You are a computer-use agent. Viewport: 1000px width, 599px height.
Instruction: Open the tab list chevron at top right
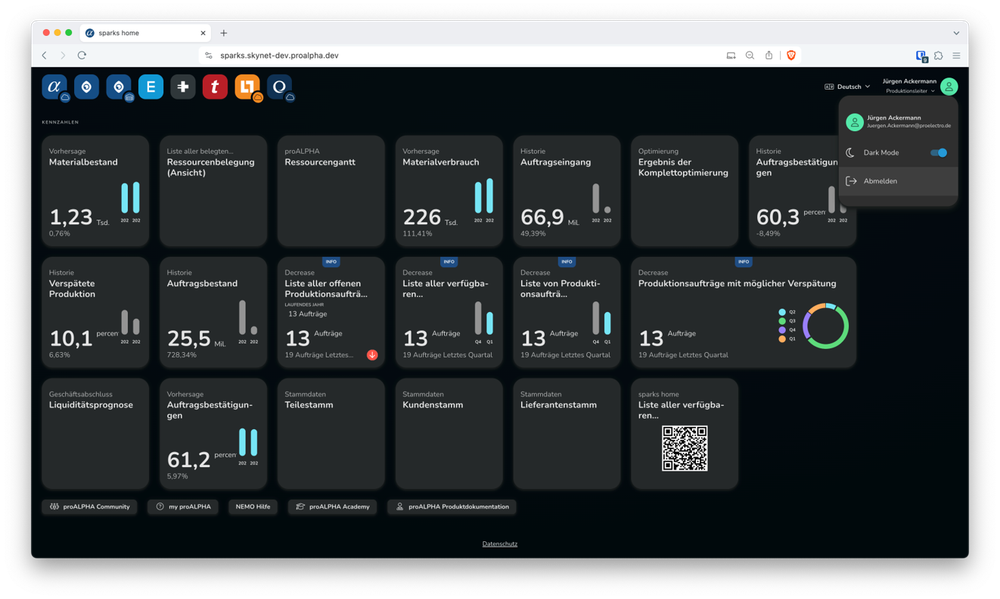(x=956, y=33)
